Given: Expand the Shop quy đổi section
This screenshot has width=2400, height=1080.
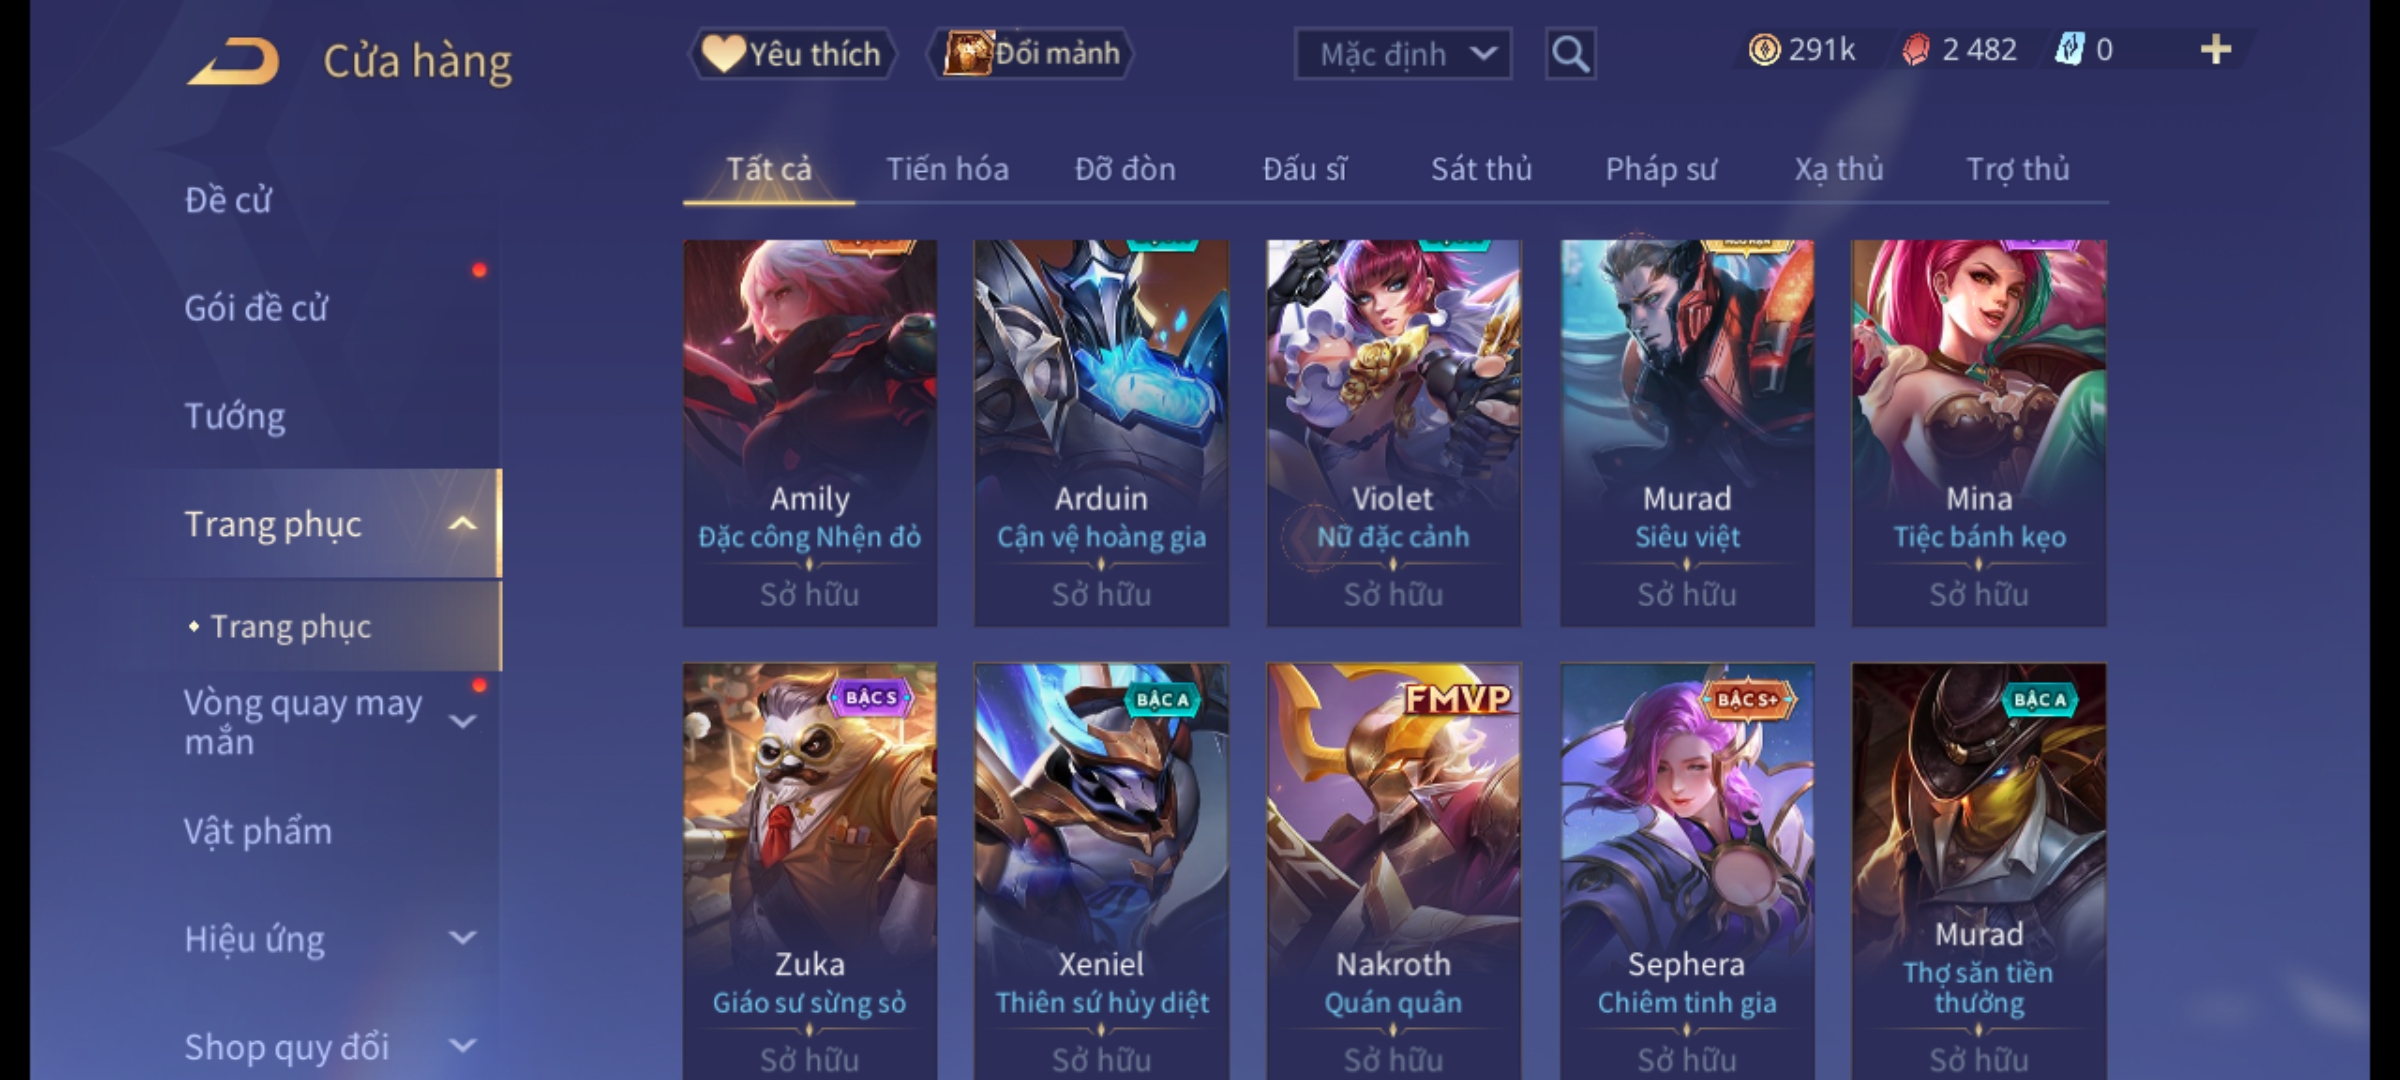Looking at the screenshot, I should [x=462, y=1046].
